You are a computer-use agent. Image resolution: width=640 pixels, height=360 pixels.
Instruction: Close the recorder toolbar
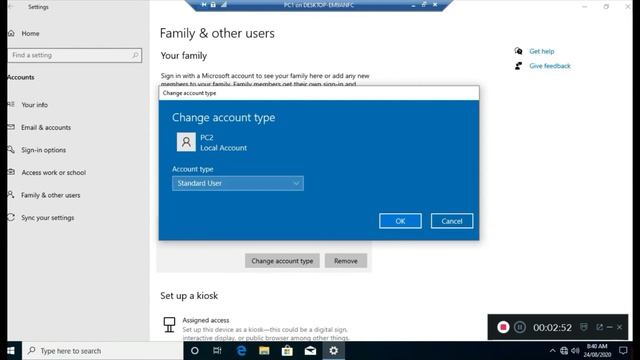click(620, 327)
